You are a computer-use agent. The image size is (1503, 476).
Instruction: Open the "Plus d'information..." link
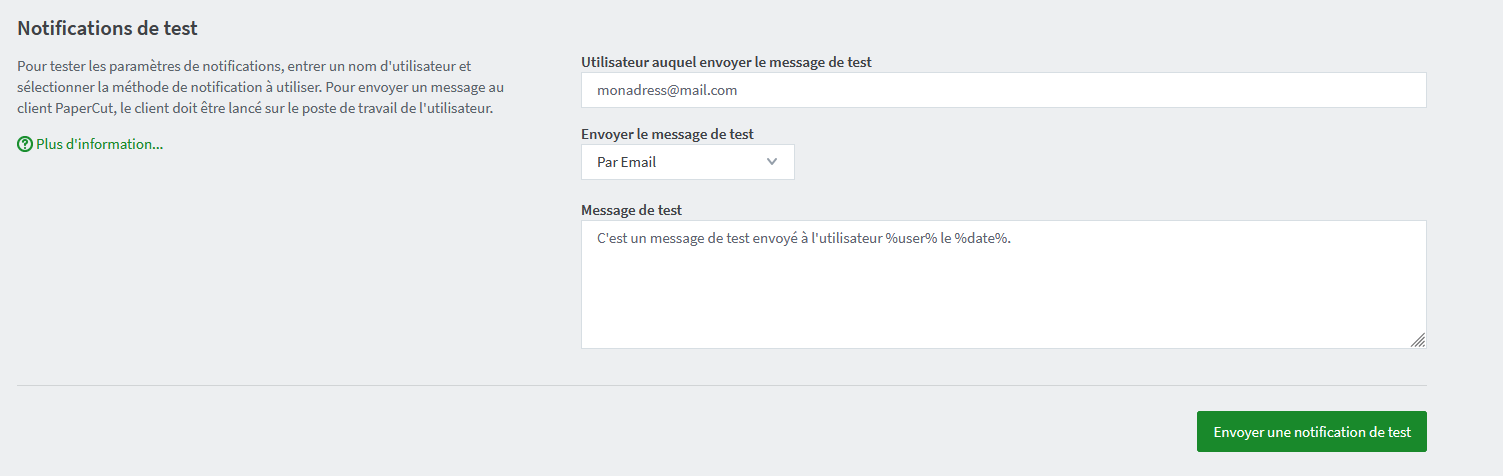tap(99, 144)
